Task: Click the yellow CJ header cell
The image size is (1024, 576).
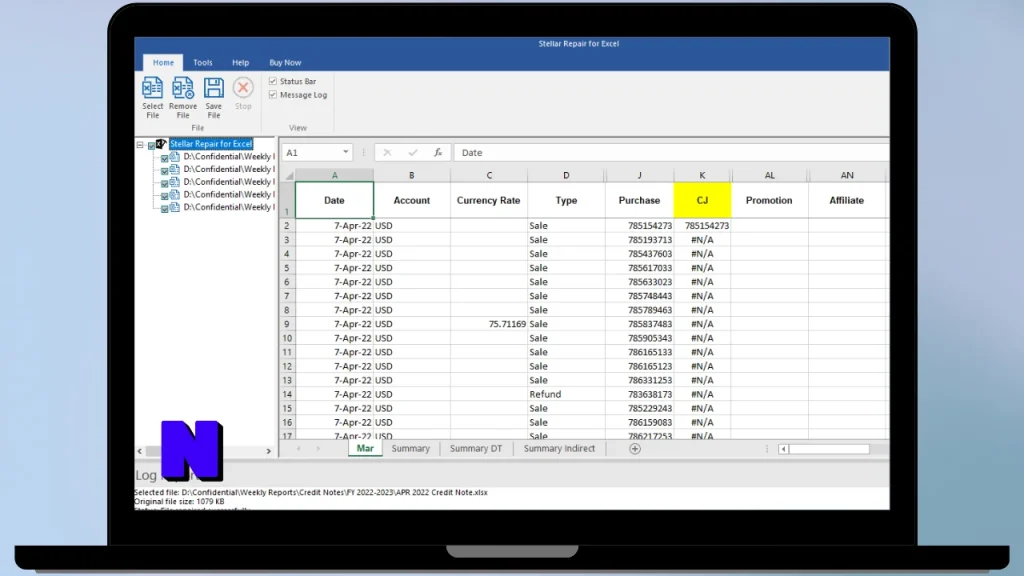Action: pyautogui.click(x=702, y=200)
